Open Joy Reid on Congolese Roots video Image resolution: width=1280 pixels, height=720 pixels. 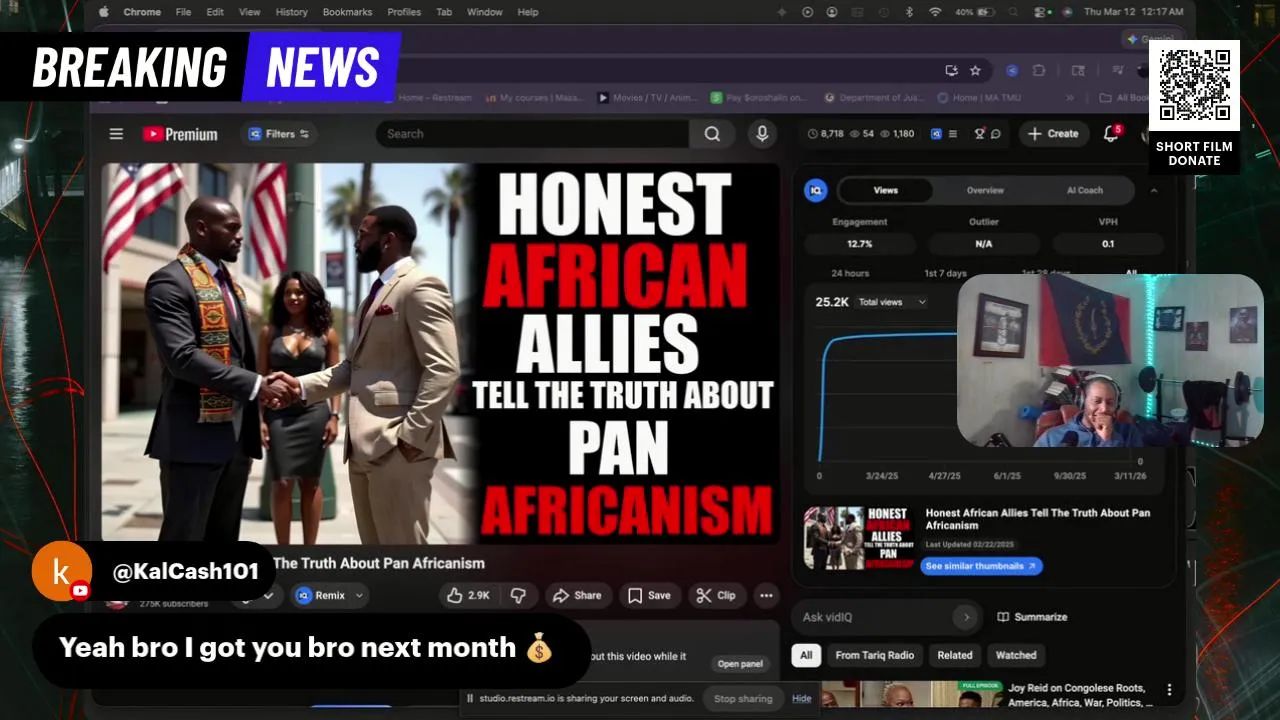point(1080,695)
